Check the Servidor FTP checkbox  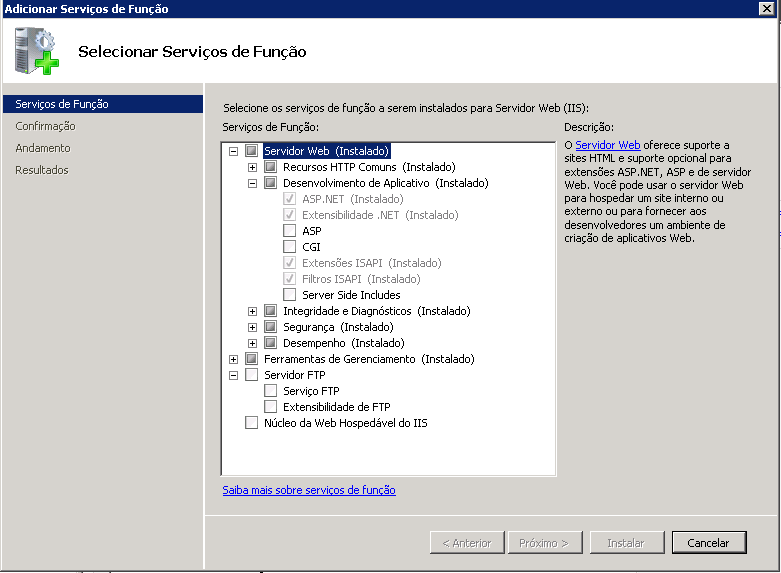pyautogui.click(x=251, y=375)
